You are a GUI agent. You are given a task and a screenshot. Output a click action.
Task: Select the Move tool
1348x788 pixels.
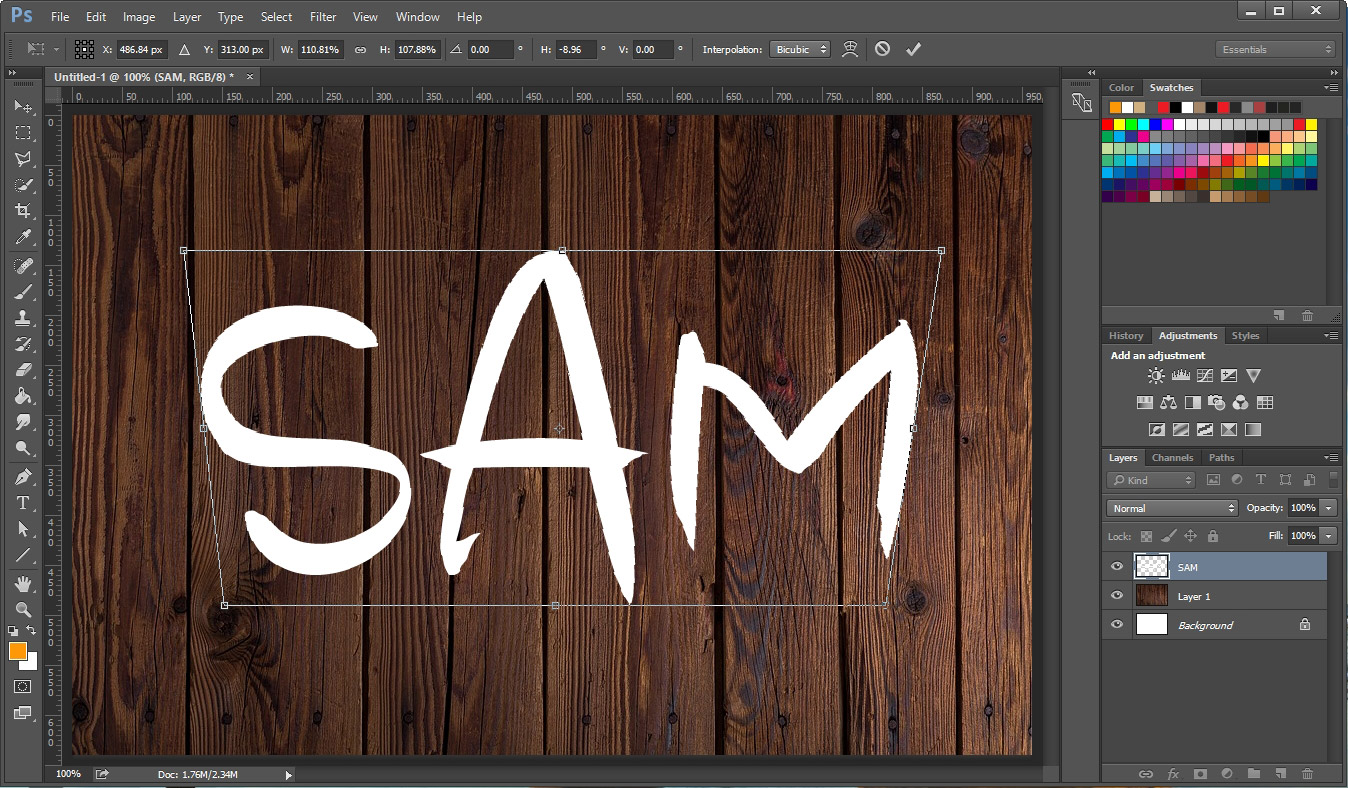(22, 106)
